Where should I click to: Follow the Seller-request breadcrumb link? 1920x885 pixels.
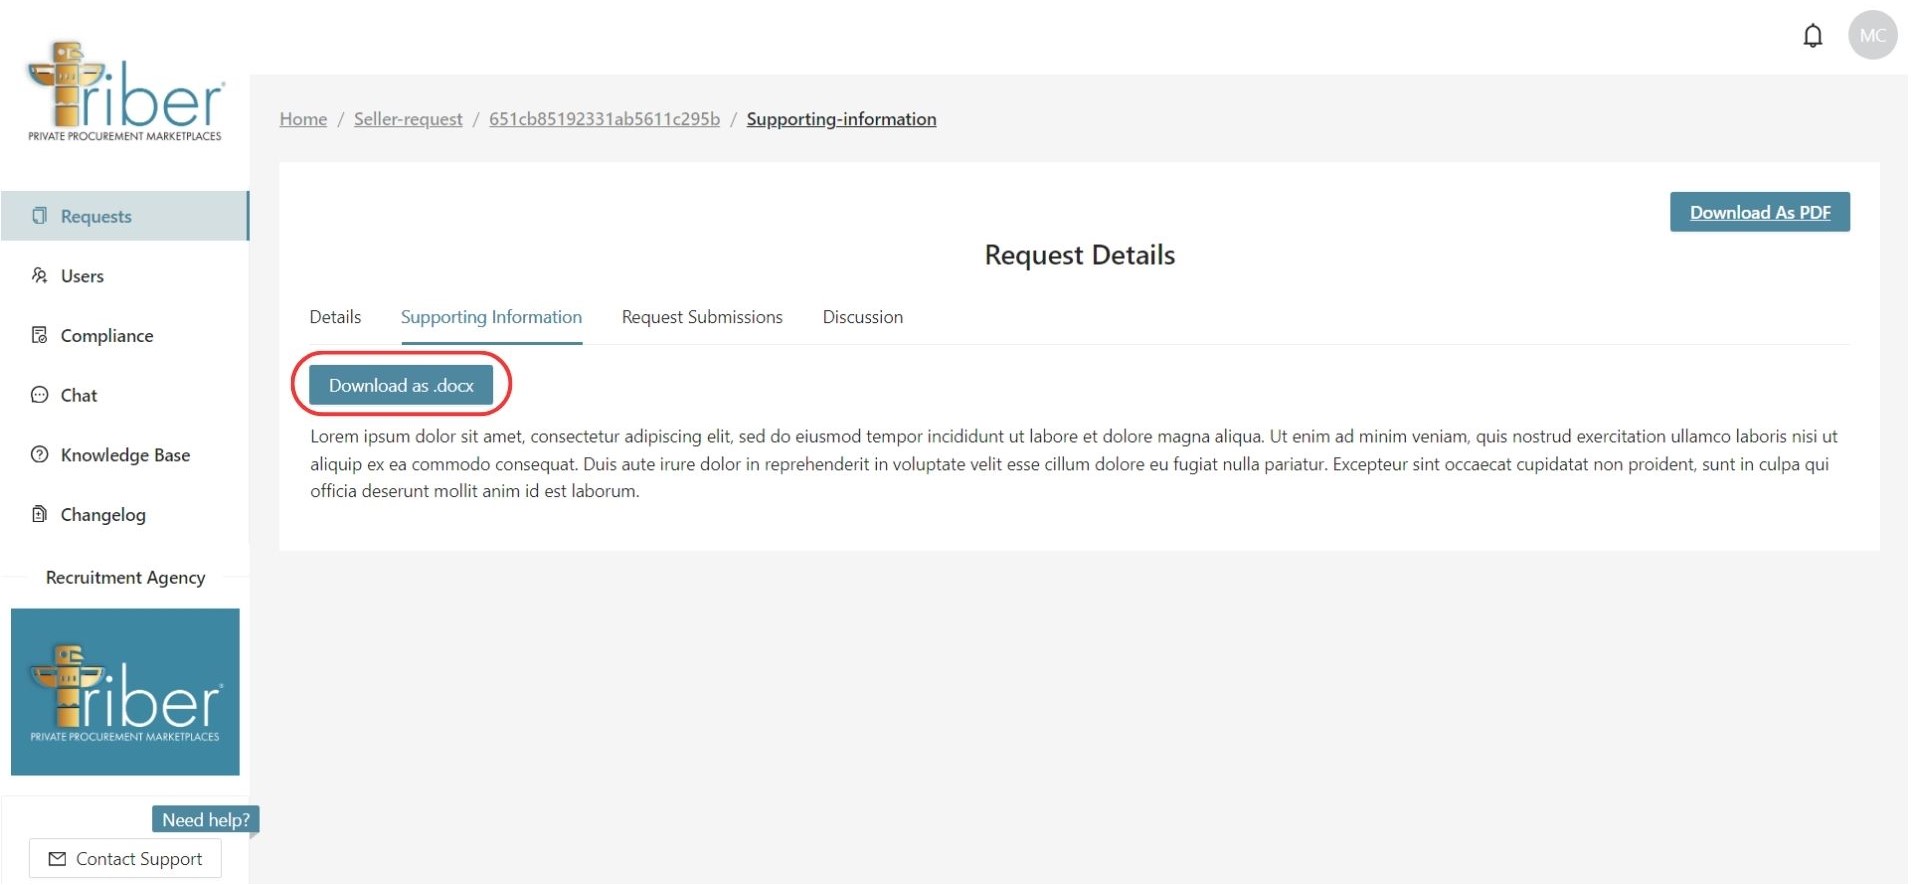tap(408, 119)
